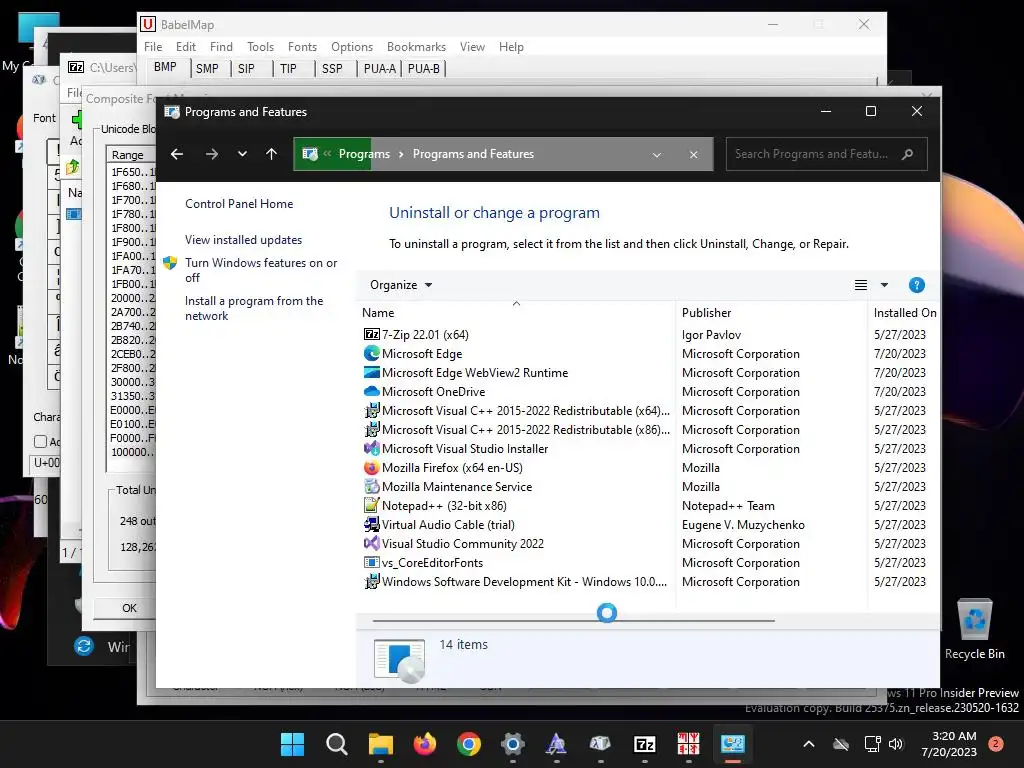
Task: Open Install a program from the network
Action: point(254,308)
